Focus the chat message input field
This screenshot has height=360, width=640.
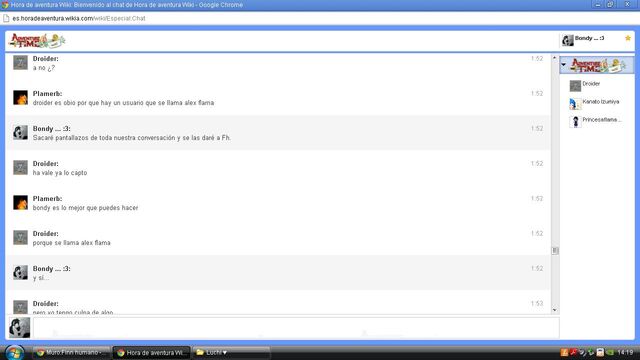click(x=296, y=328)
